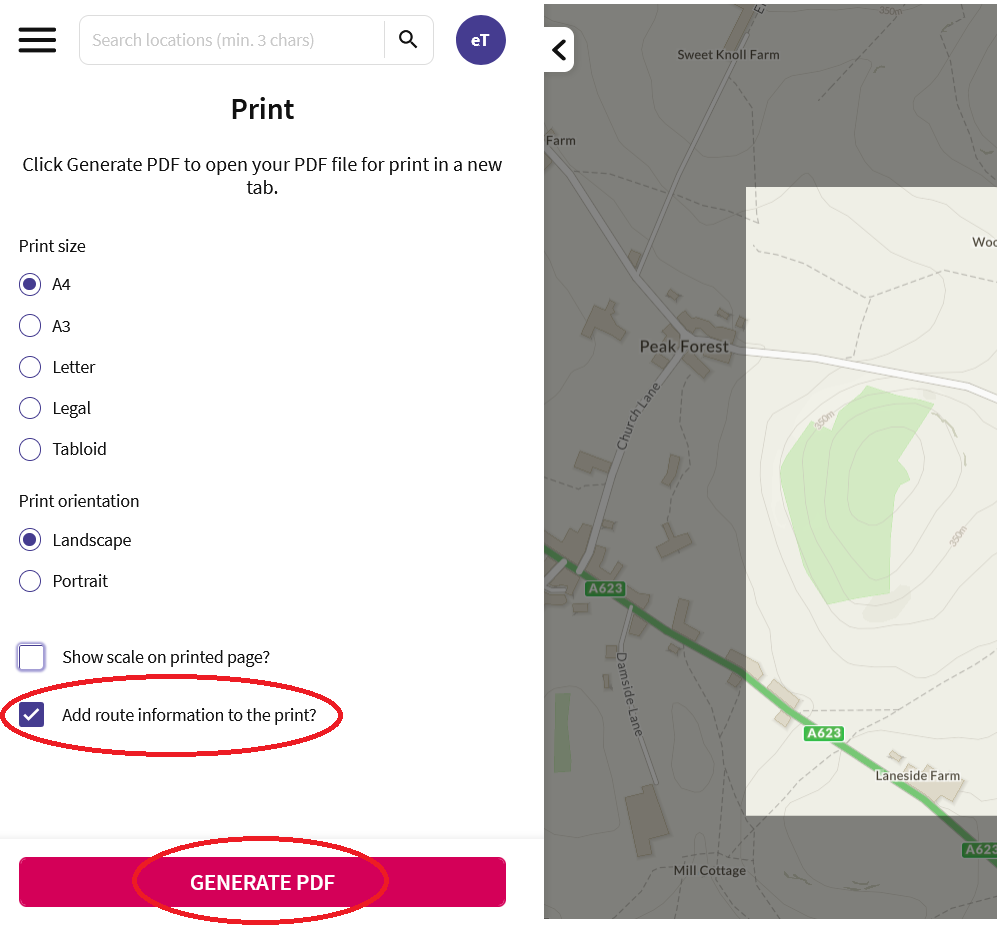Select Tabloid print size

pos(29,449)
